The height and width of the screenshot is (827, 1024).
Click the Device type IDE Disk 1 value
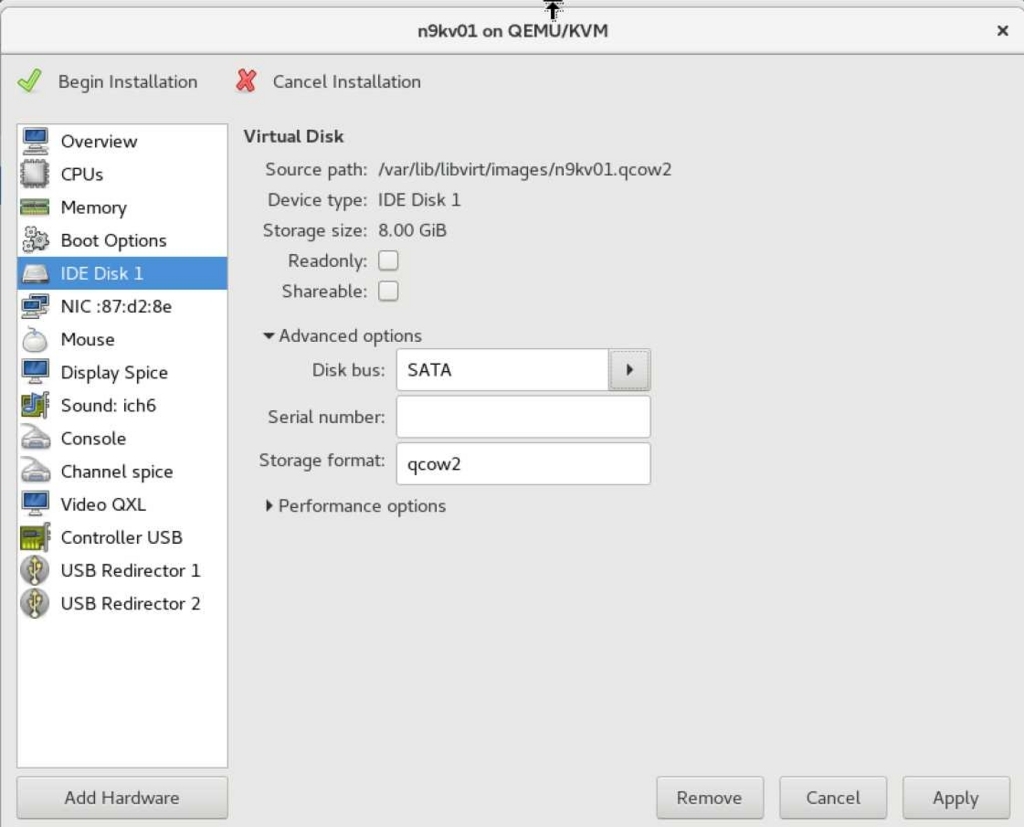click(x=419, y=199)
